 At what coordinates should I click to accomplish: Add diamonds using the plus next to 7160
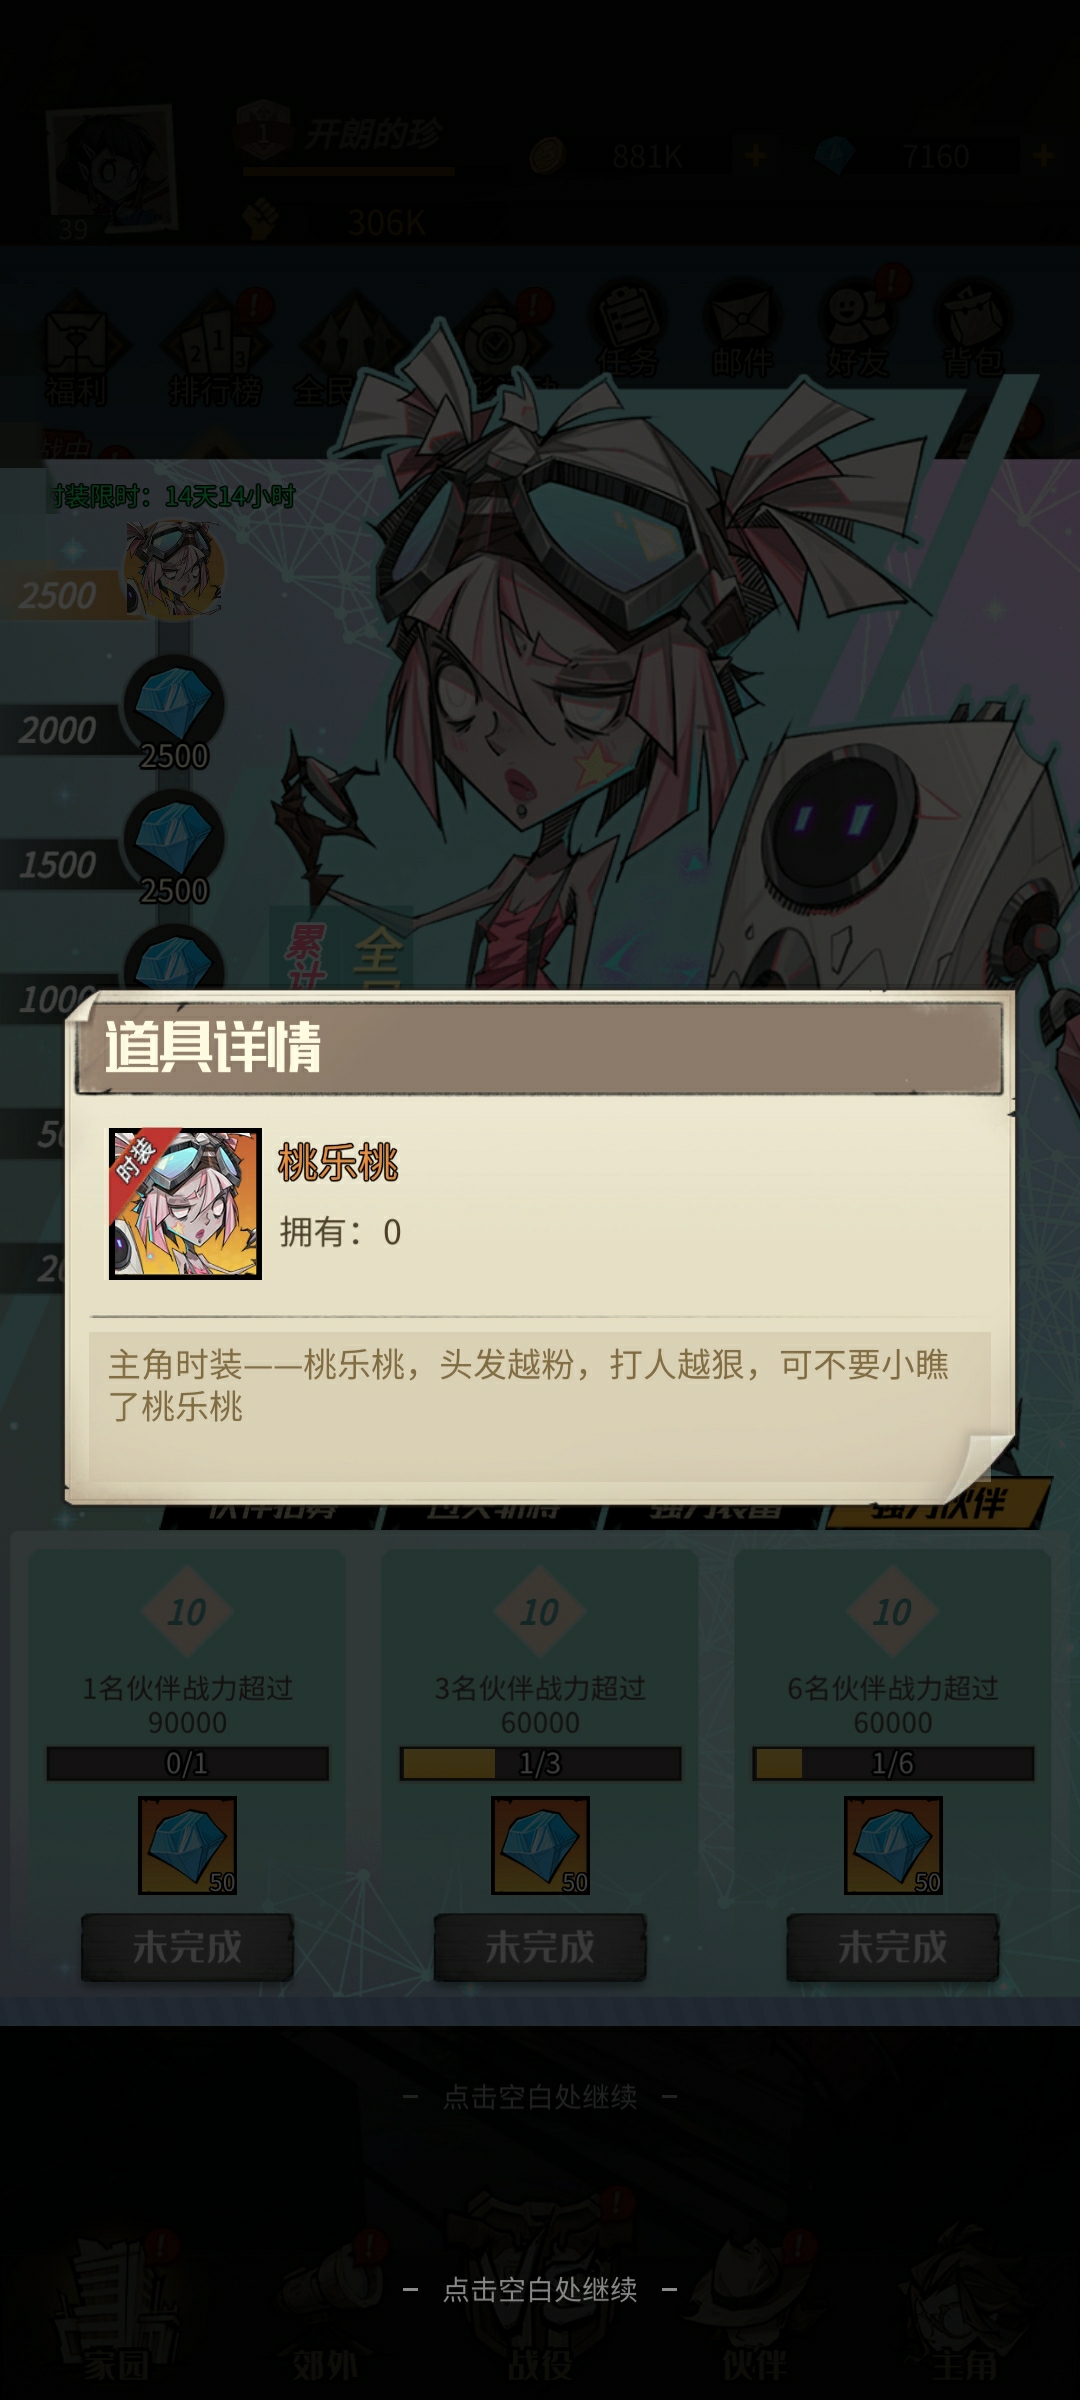tap(1044, 156)
